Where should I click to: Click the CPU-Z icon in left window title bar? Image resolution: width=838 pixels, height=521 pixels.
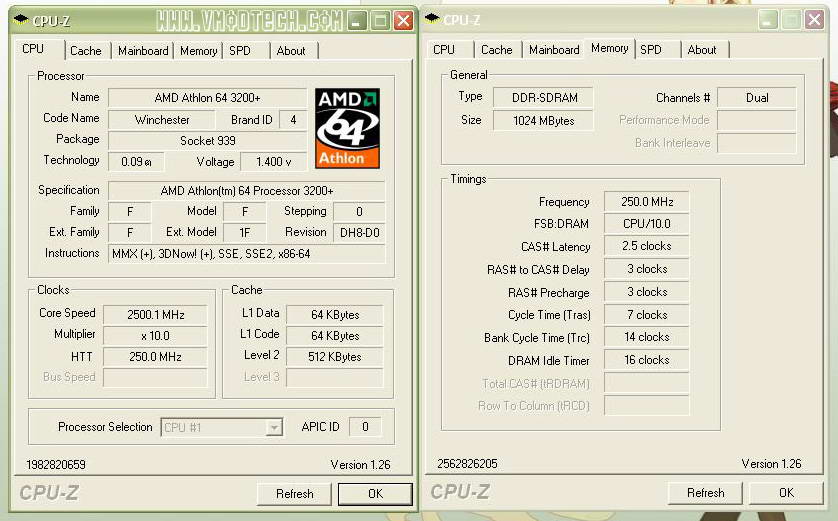pyautogui.click(x=21, y=20)
